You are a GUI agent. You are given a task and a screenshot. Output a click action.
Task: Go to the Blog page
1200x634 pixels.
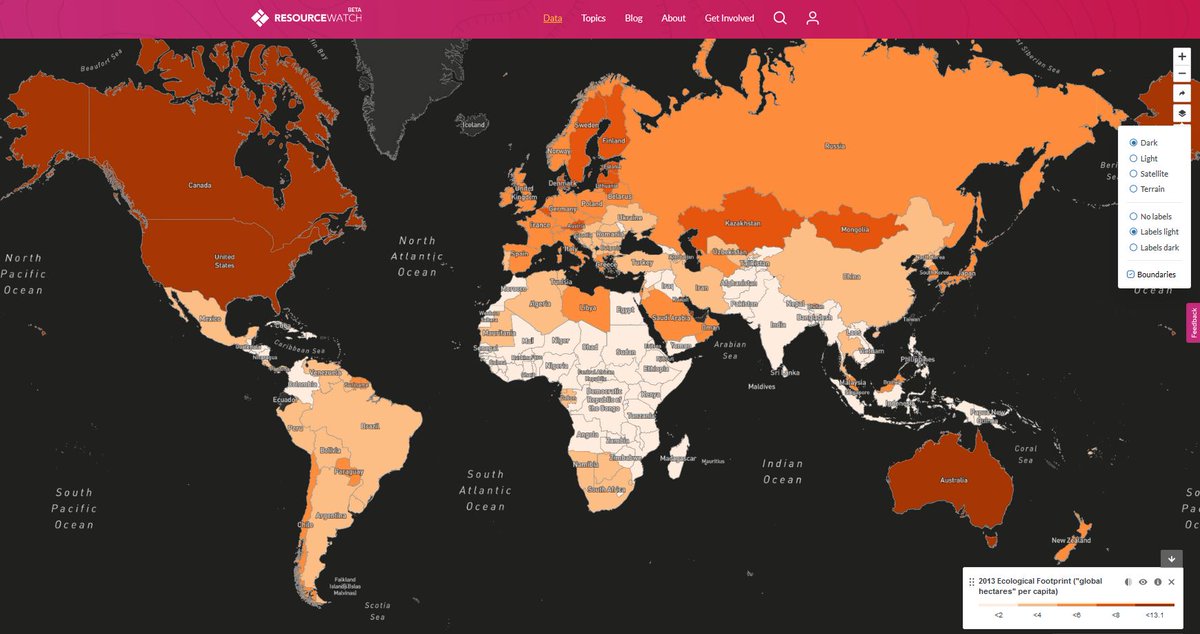point(633,18)
